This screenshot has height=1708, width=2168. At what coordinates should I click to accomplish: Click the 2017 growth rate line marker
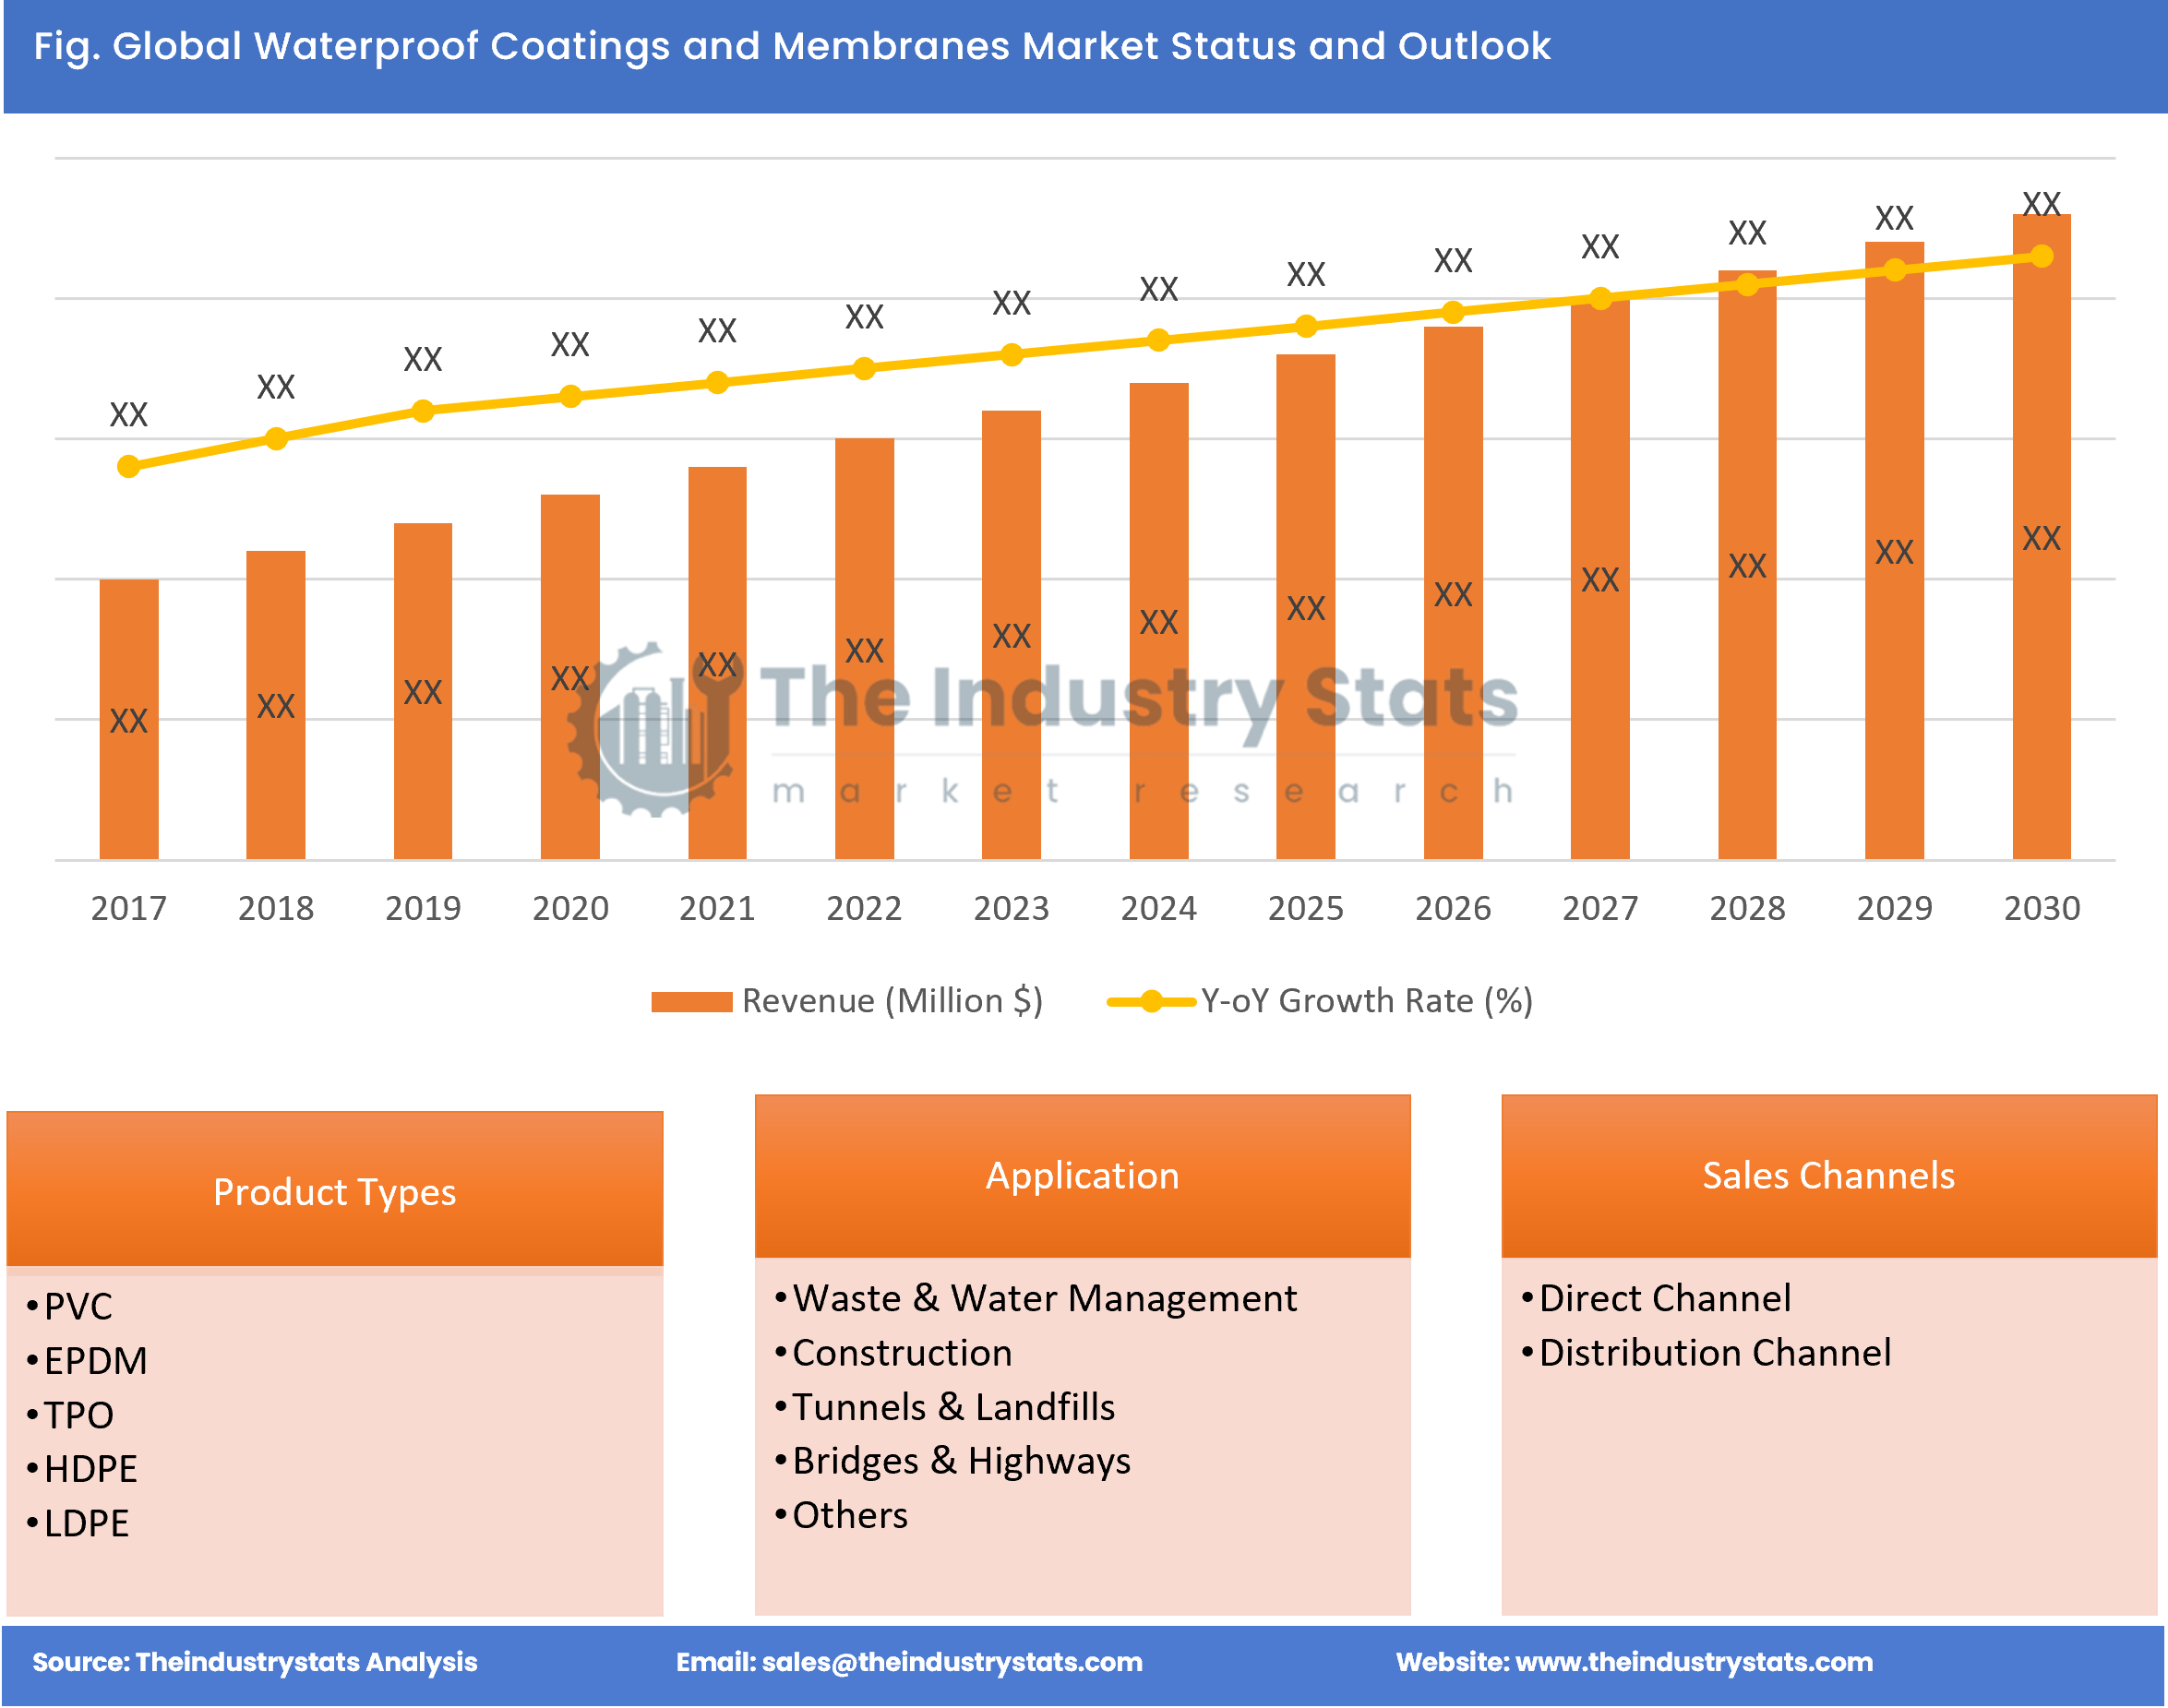coord(129,467)
